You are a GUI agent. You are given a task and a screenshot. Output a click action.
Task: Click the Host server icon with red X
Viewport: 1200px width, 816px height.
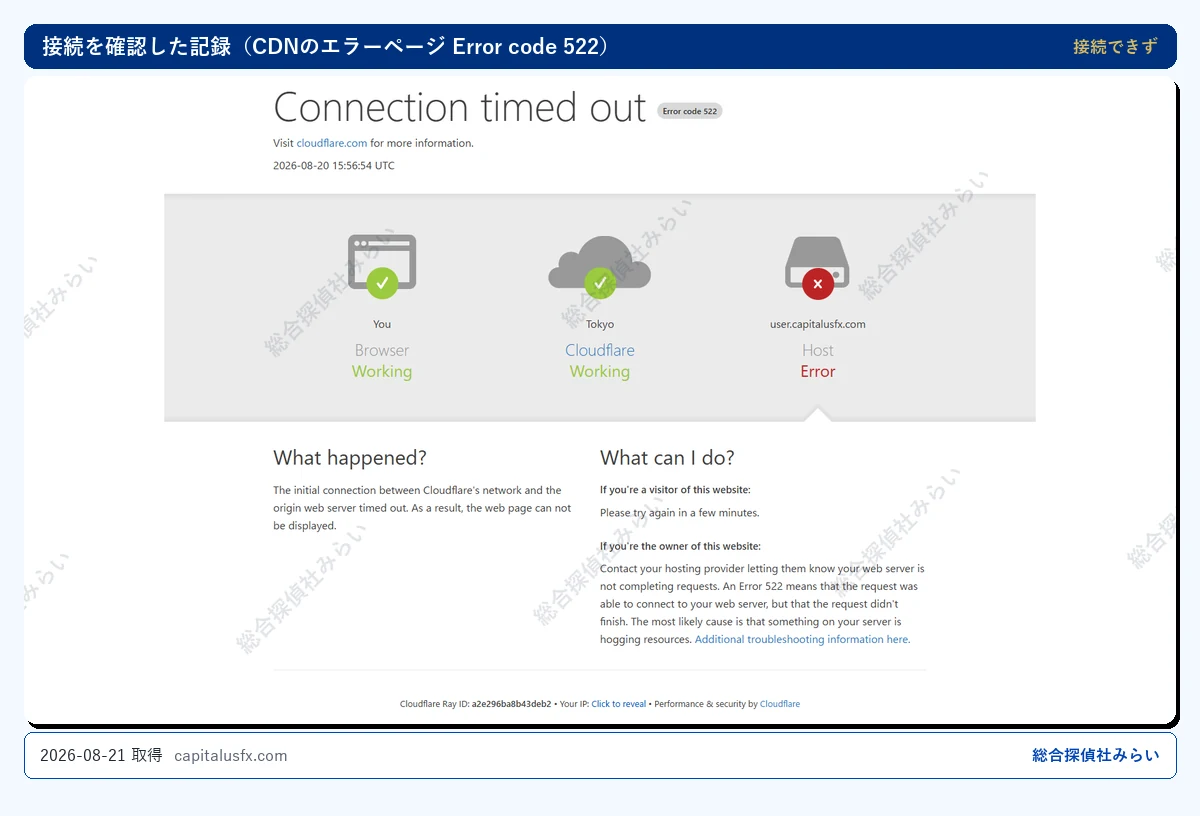point(818,267)
